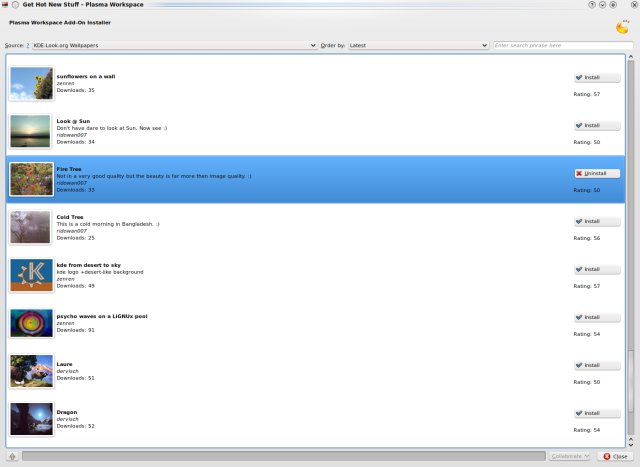This screenshot has height=467, width=640.
Task: Click the progress bar at bottom
Action: point(284,456)
